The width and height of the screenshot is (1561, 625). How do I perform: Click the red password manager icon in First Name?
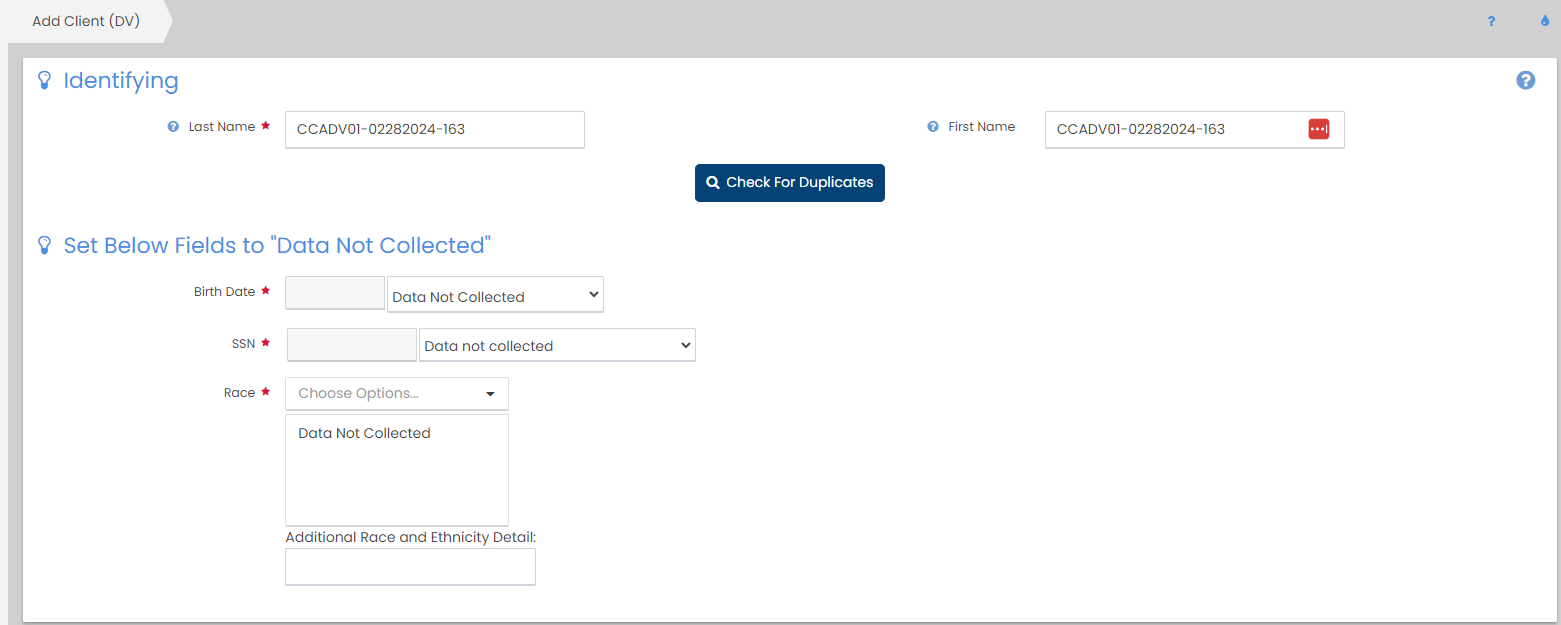[x=1318, y=129]
